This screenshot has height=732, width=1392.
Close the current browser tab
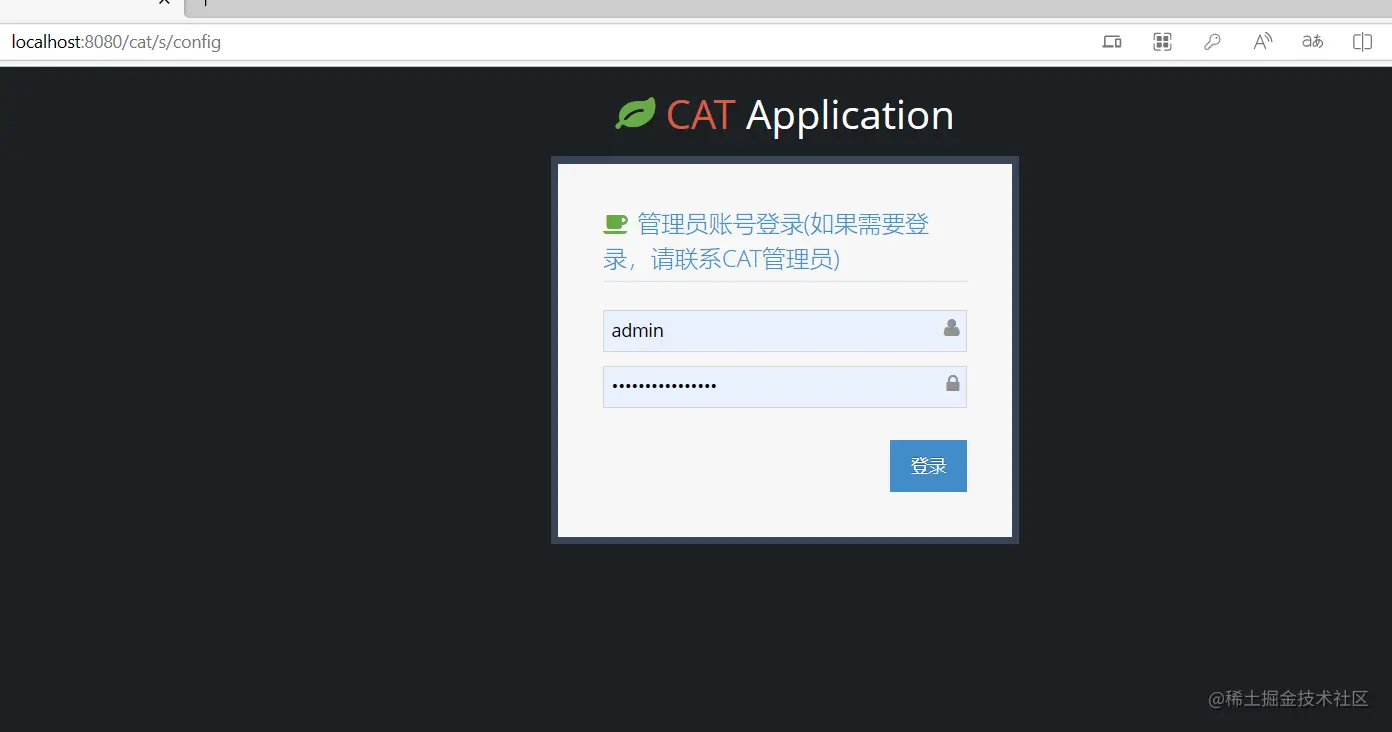pos(165,3)
